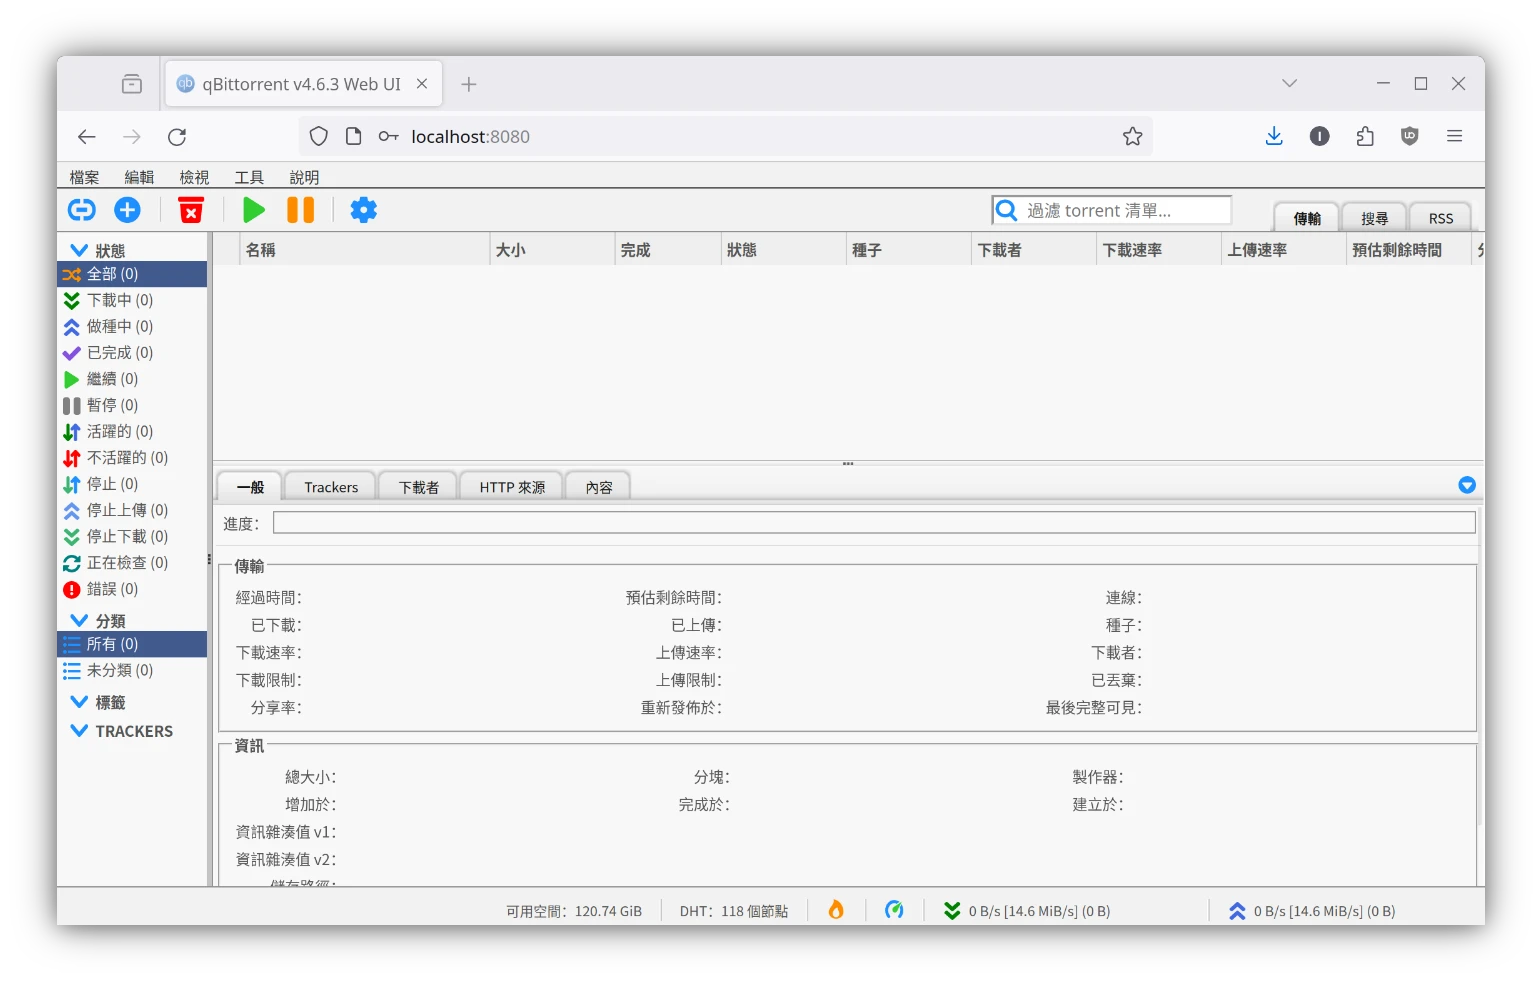Open options via blue gear icon

(x=363, y=210)
